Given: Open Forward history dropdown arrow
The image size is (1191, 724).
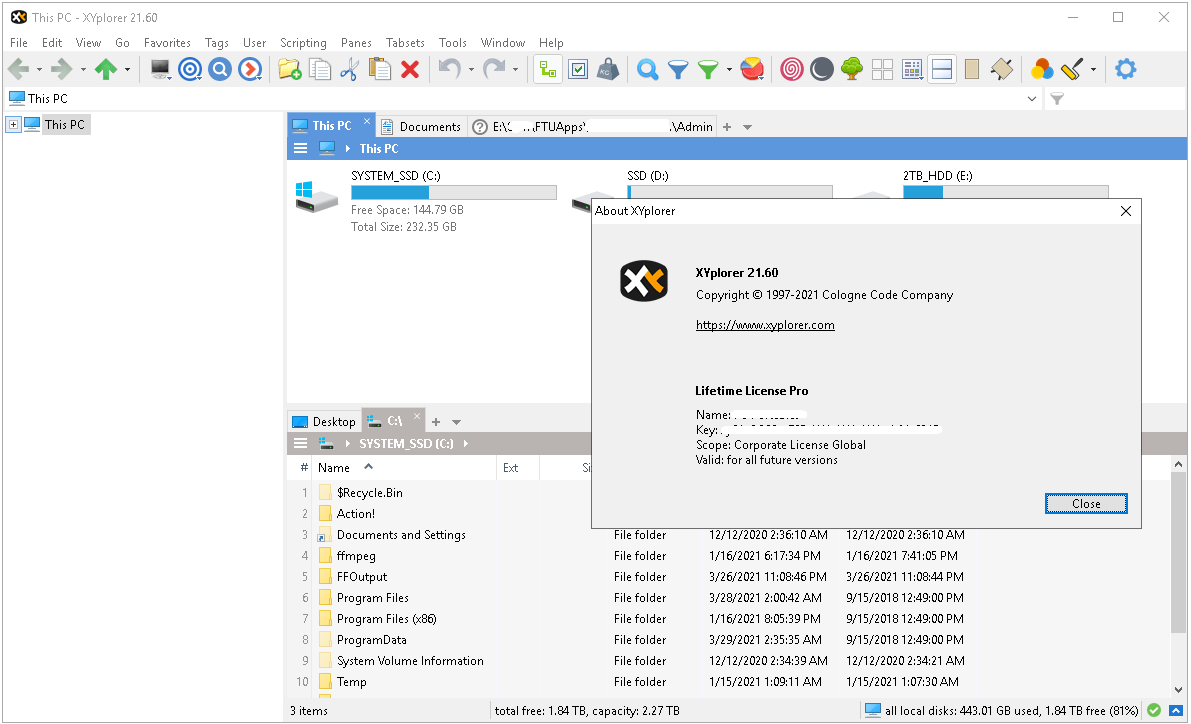Looking at the screenshot, I should 83,69.
